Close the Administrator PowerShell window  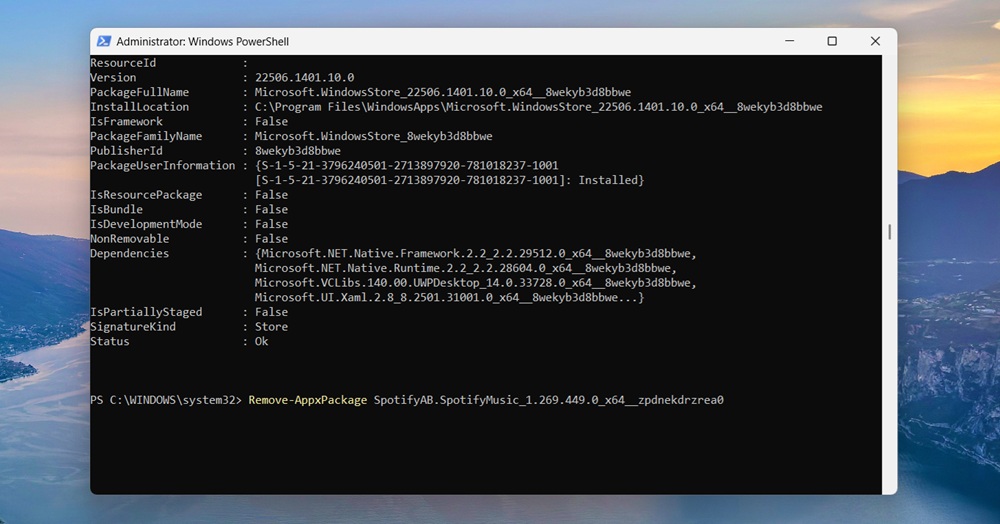click(x=875, y=41)
